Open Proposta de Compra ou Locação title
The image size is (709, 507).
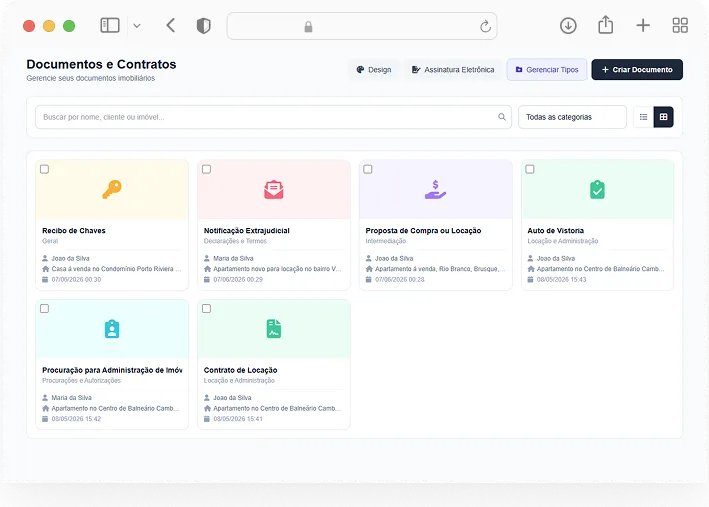click(x=423, y=231)
